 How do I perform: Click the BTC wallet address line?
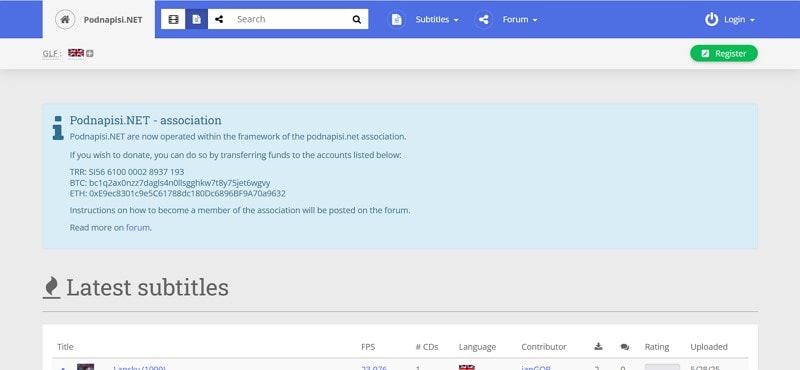click(x=170, y=183)
